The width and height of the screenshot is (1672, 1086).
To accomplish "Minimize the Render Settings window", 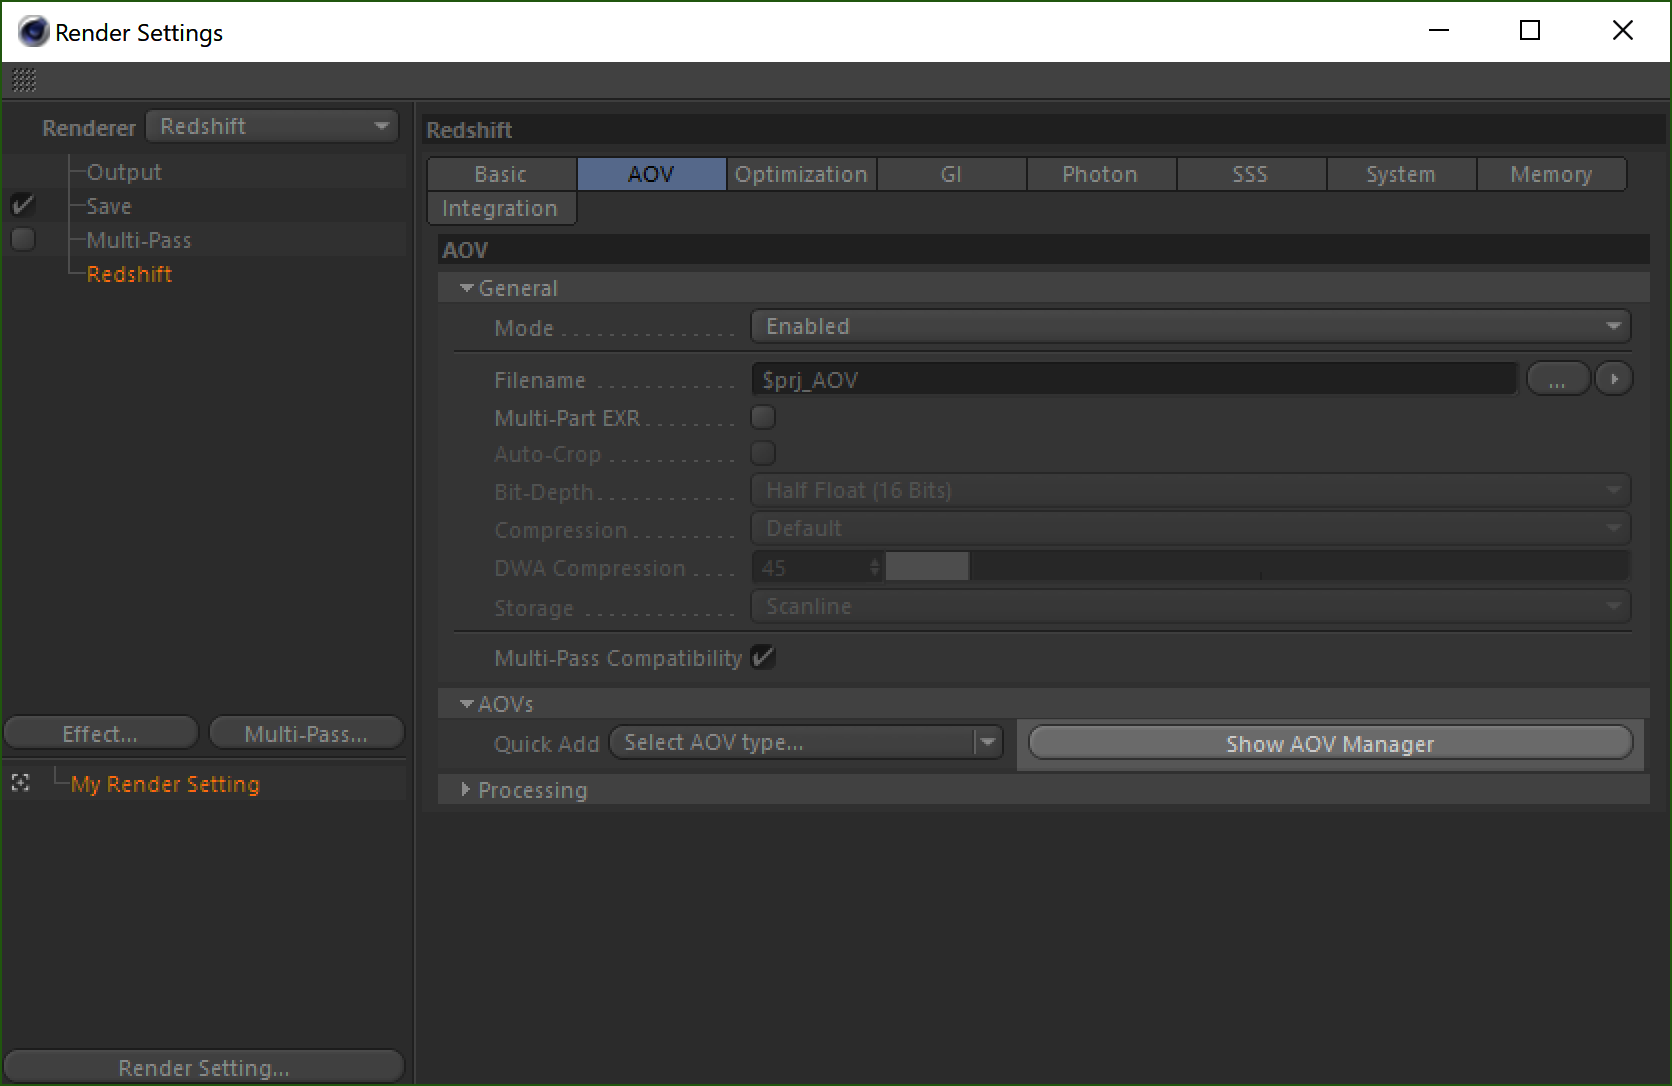I will [x=1439, y=31].
